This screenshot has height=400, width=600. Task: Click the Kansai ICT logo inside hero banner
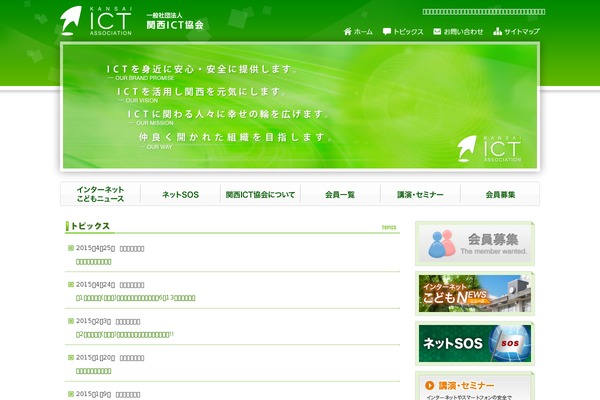coord(489,149)
